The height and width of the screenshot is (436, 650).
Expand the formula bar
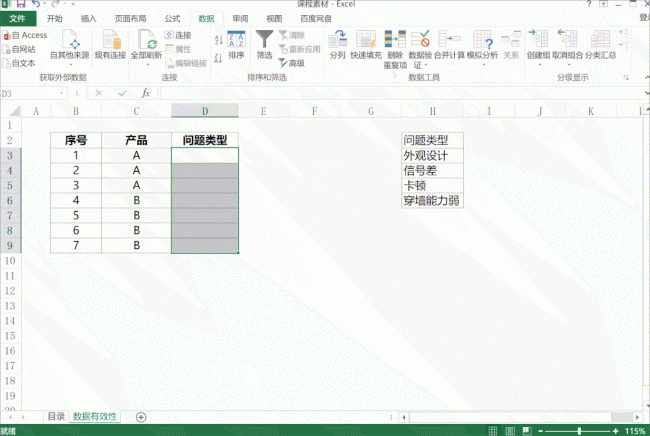coord(646,93)
